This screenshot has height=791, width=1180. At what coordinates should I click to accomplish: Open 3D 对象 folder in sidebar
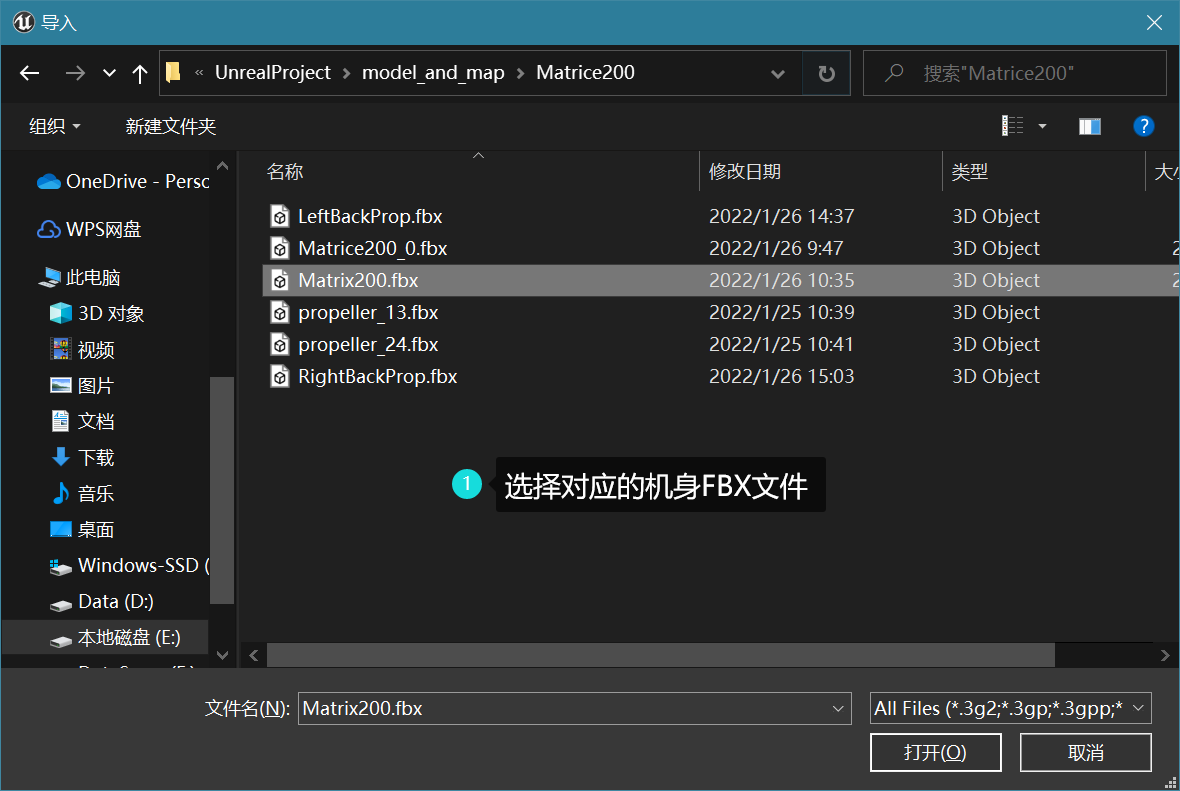[x=96, y=314]
